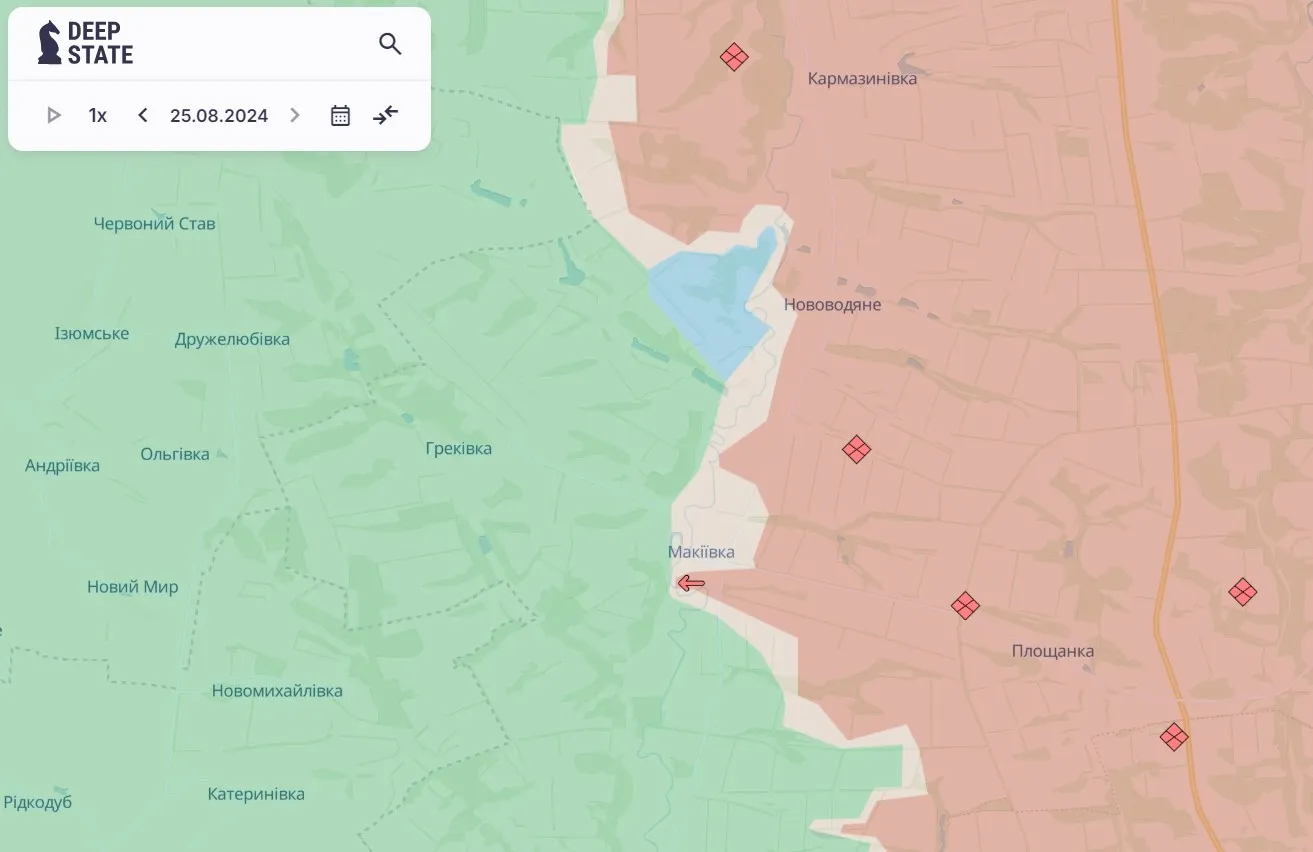Viewport: 1313px width, 852px height.
Task: Select the bottom-right red diamond marker
Action: point(1173,737)
